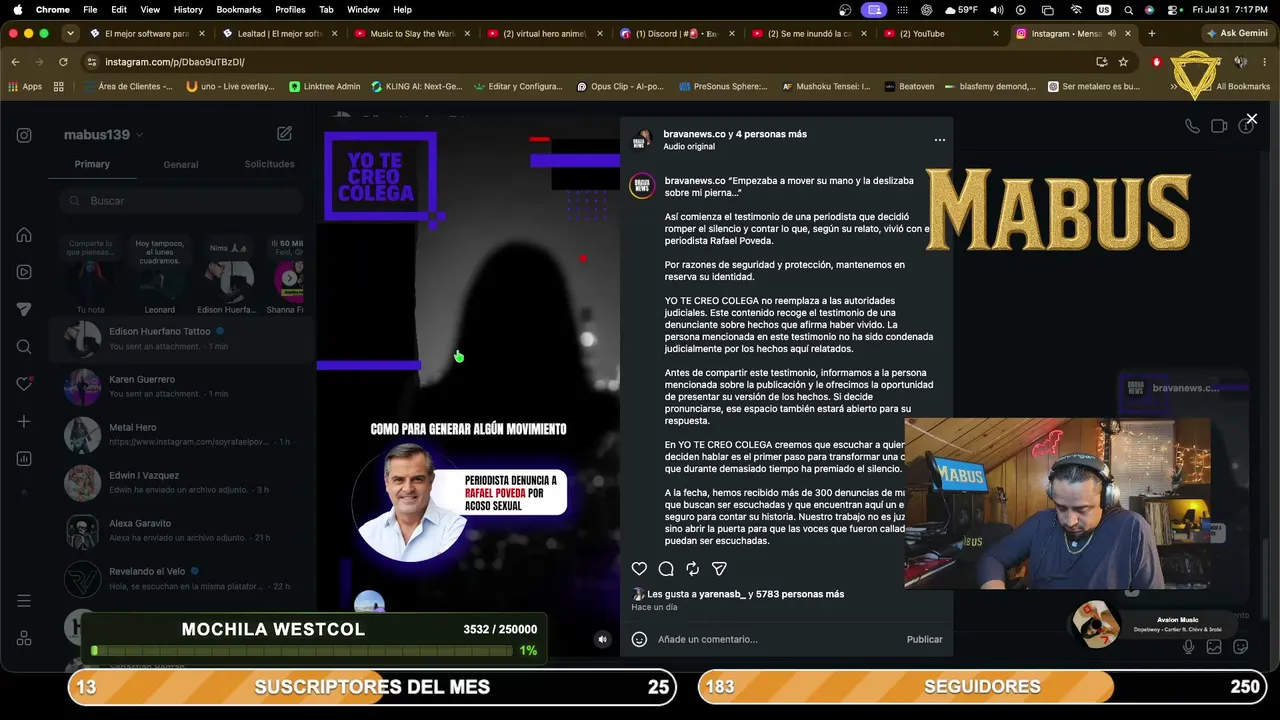Open Ask Gemini in Chrome
Image resolution: width=1280 pixels, height=720 pixels.
click(x=1237, y=33)
